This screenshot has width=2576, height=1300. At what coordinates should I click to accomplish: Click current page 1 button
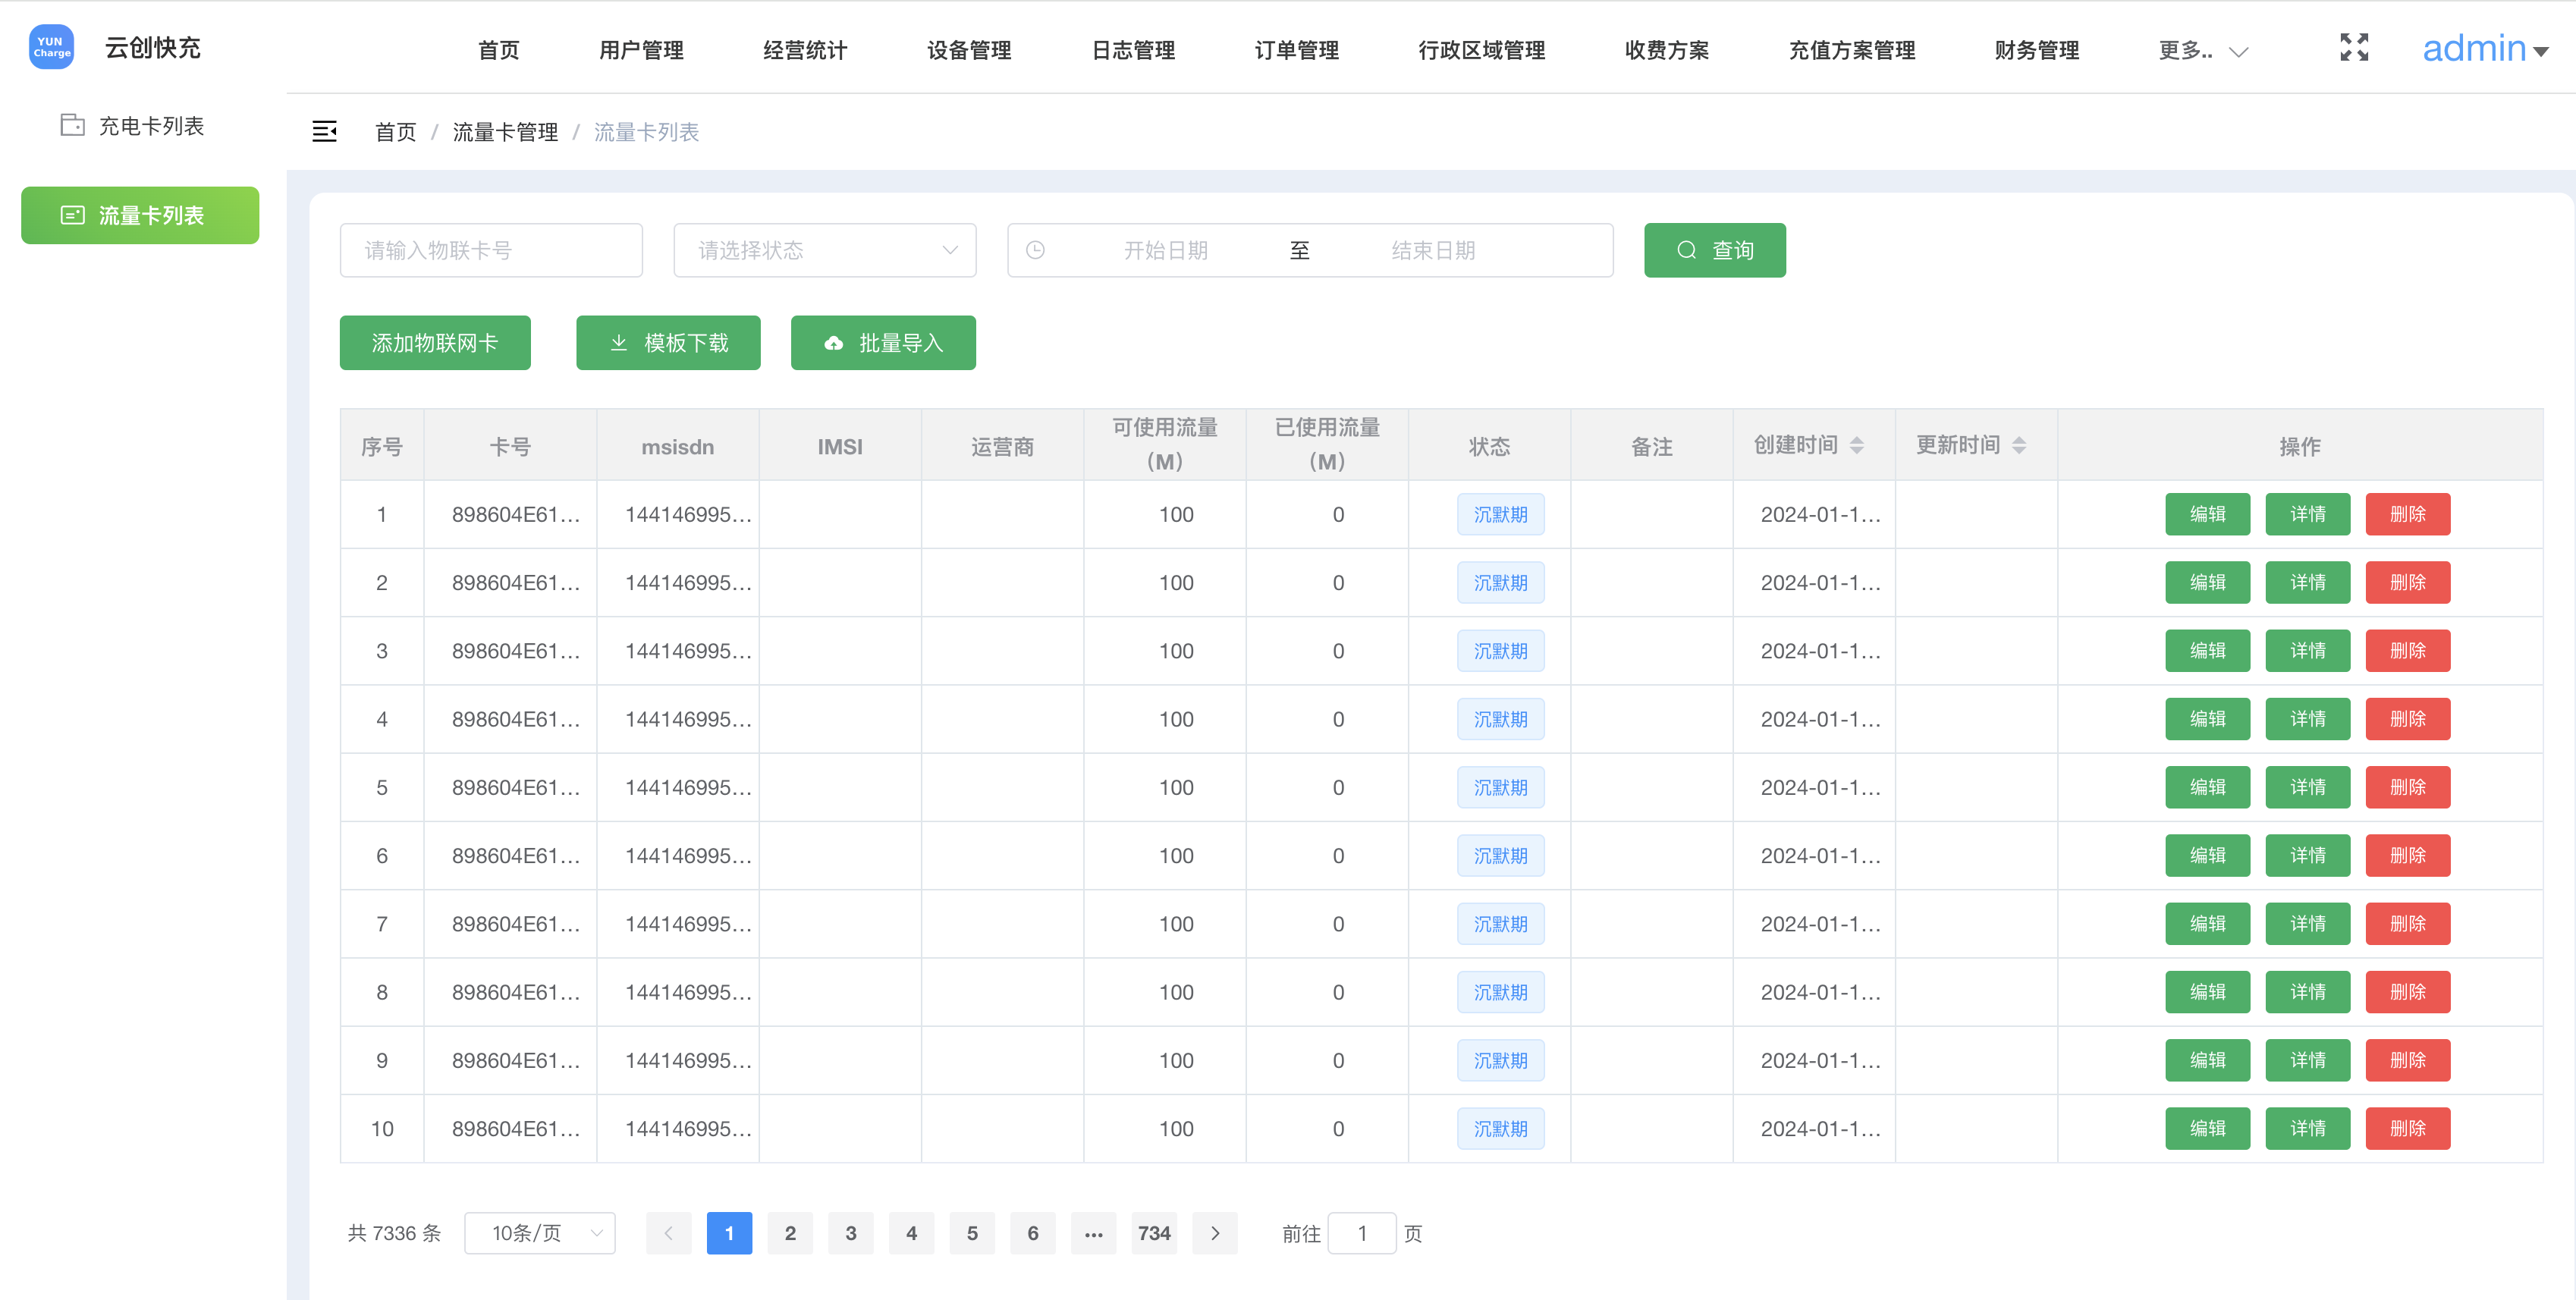[x=729, y=1233]
